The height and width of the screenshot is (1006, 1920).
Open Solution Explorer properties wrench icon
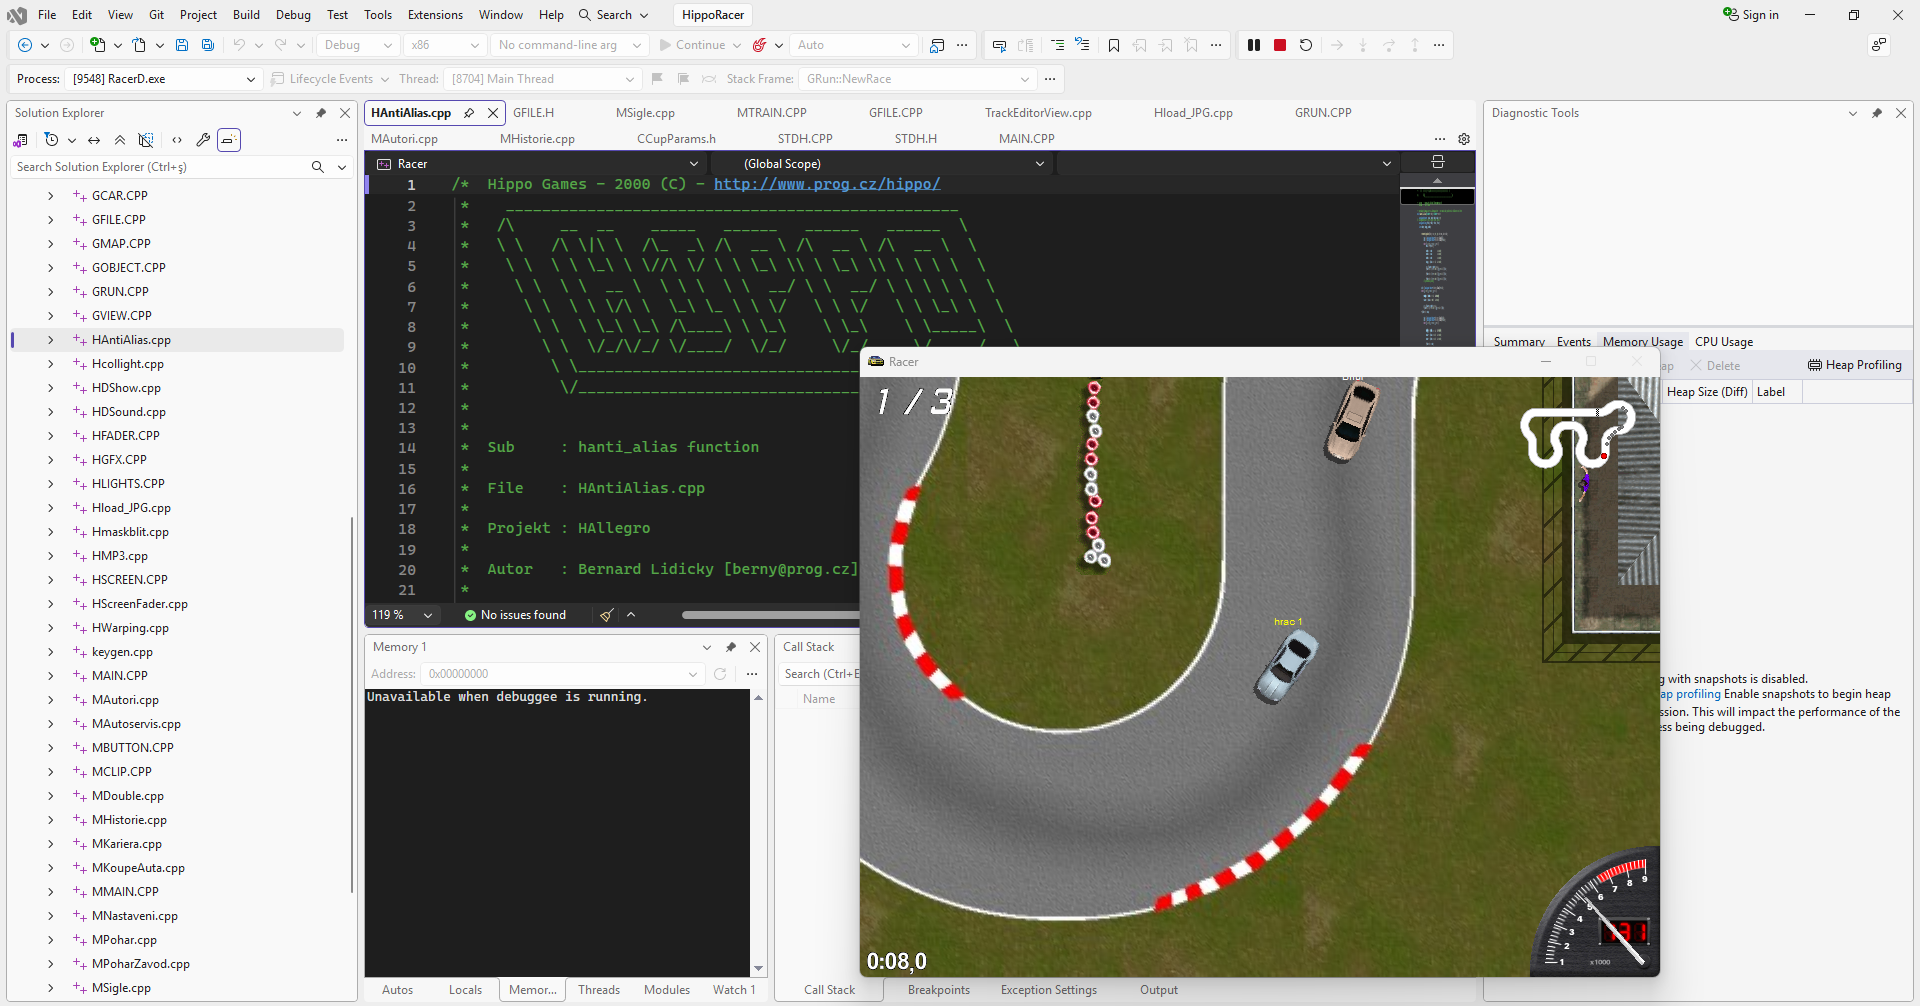[x=203, y=140]
